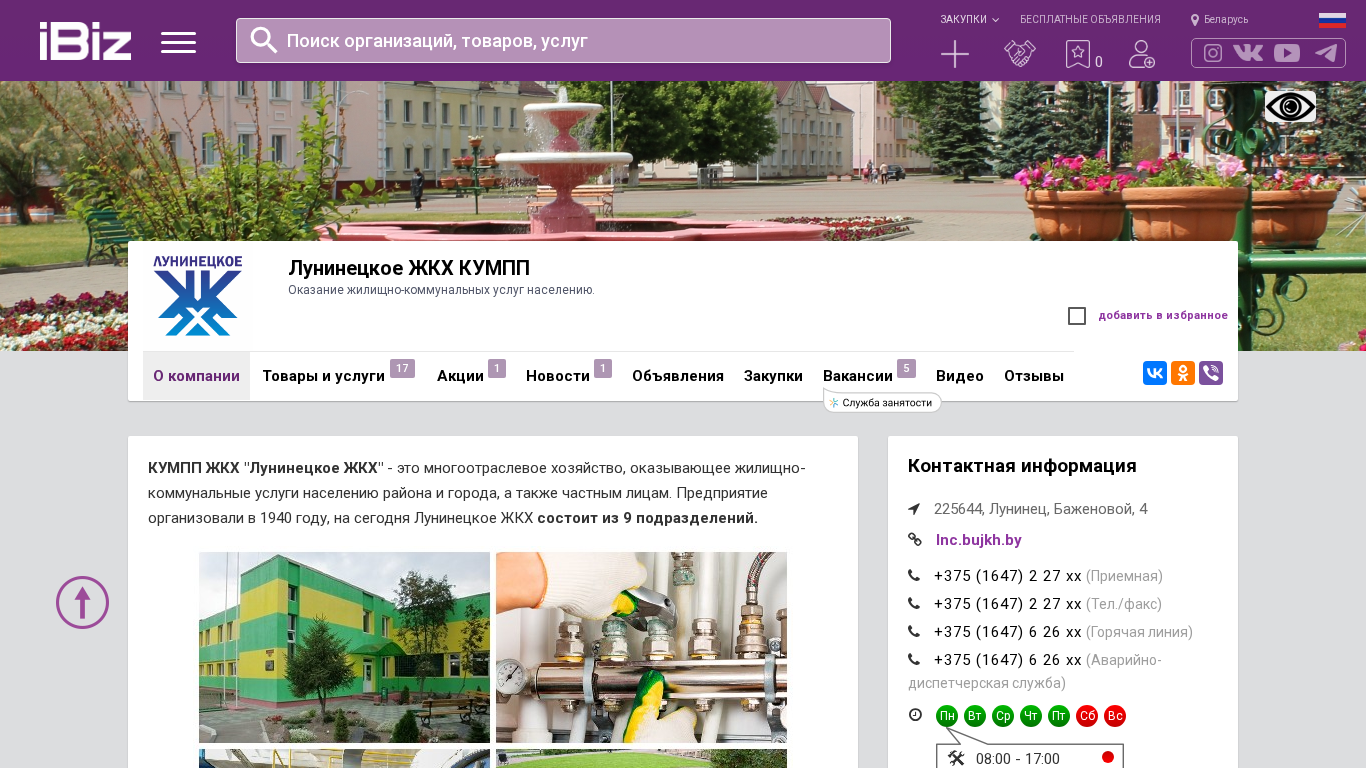The height and width of the screenshot is (768, 1366).
Task: Open the green-yellow building photo
Action: 344,647
